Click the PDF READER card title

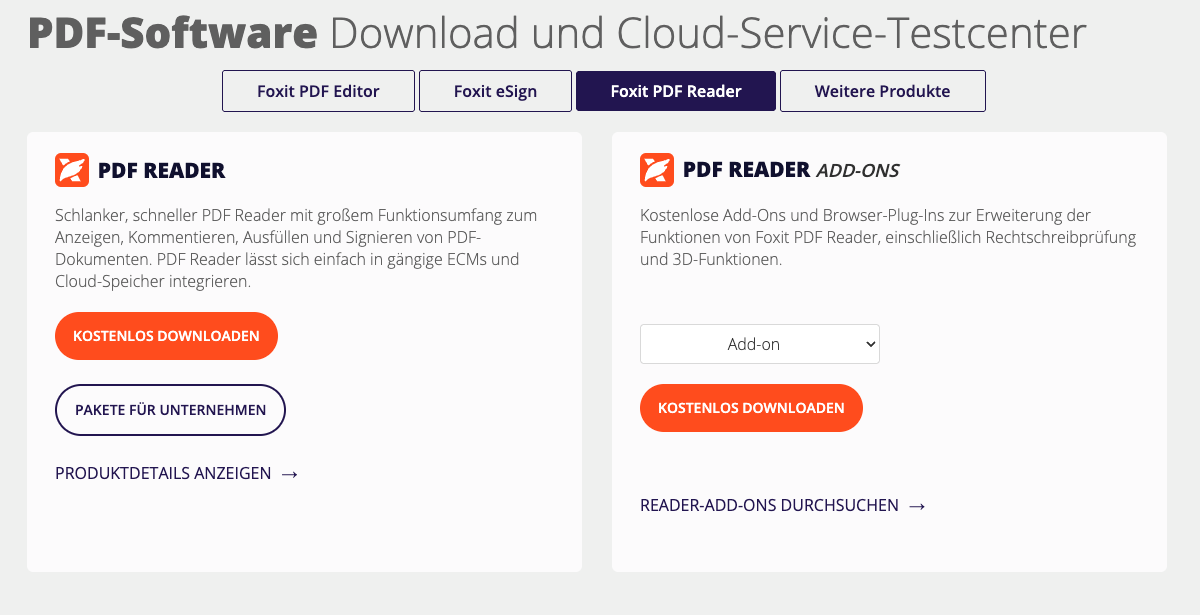pyautogui.click(x=161, y=171)
